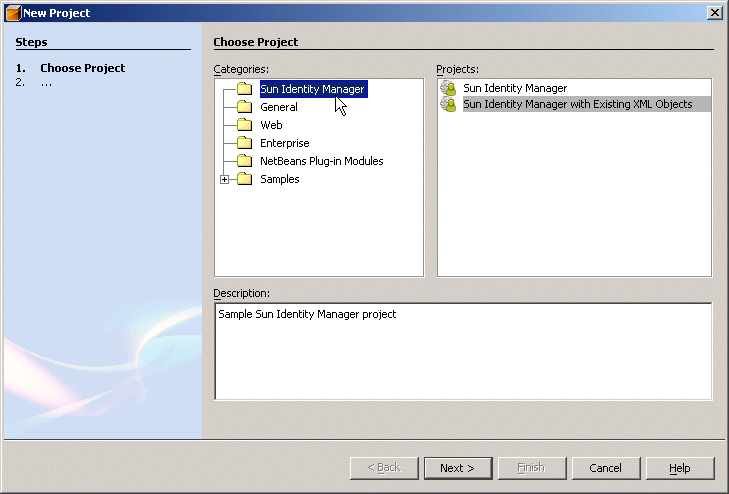The height and width of the screenshot is (494, 729).
Task: Click the Next > button
Action: coord(458,468)
